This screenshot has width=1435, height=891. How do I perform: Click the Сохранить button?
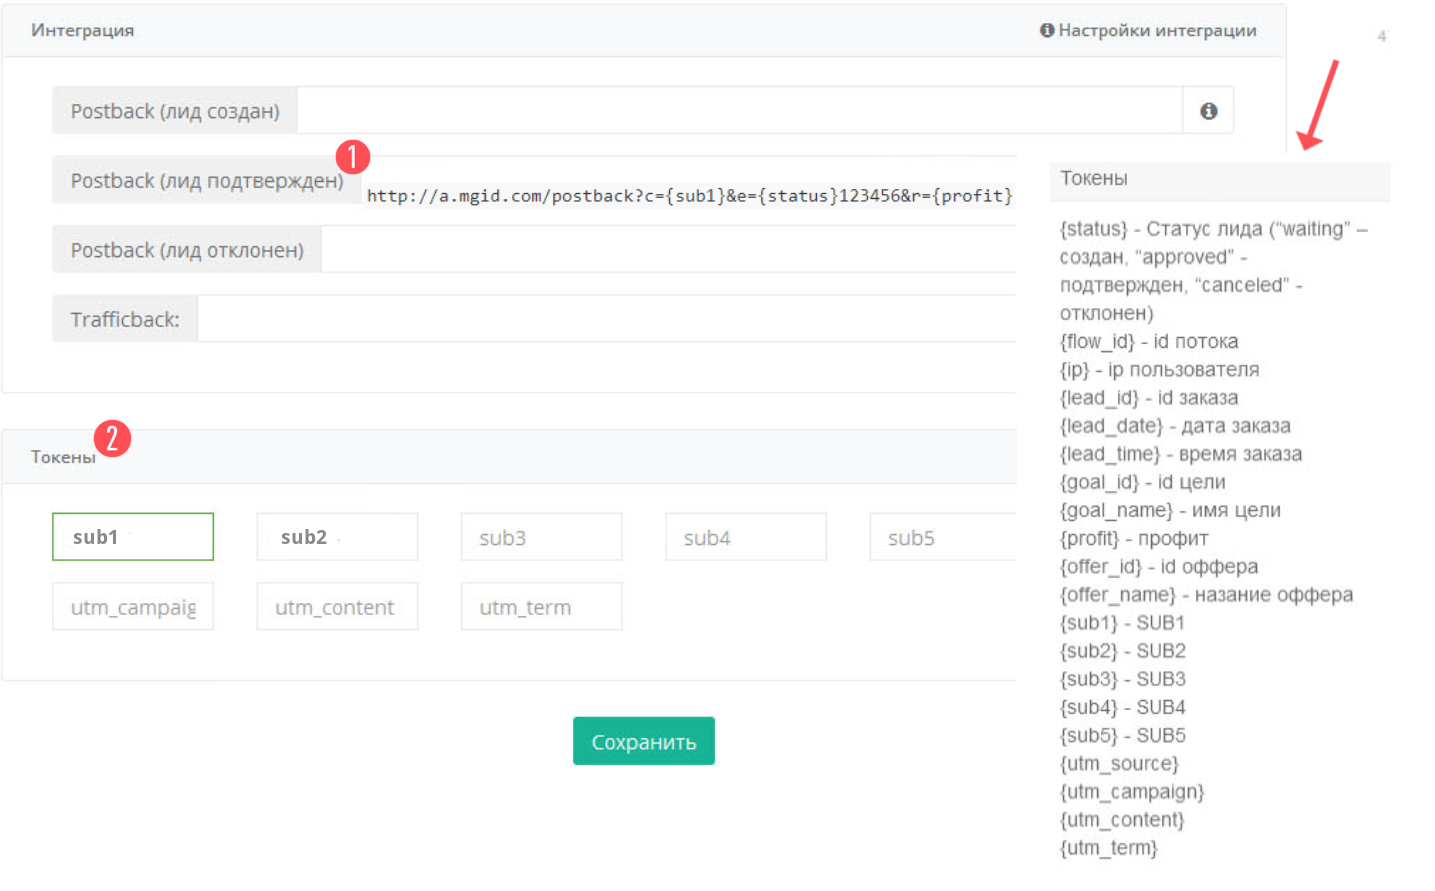pos(643,741)
